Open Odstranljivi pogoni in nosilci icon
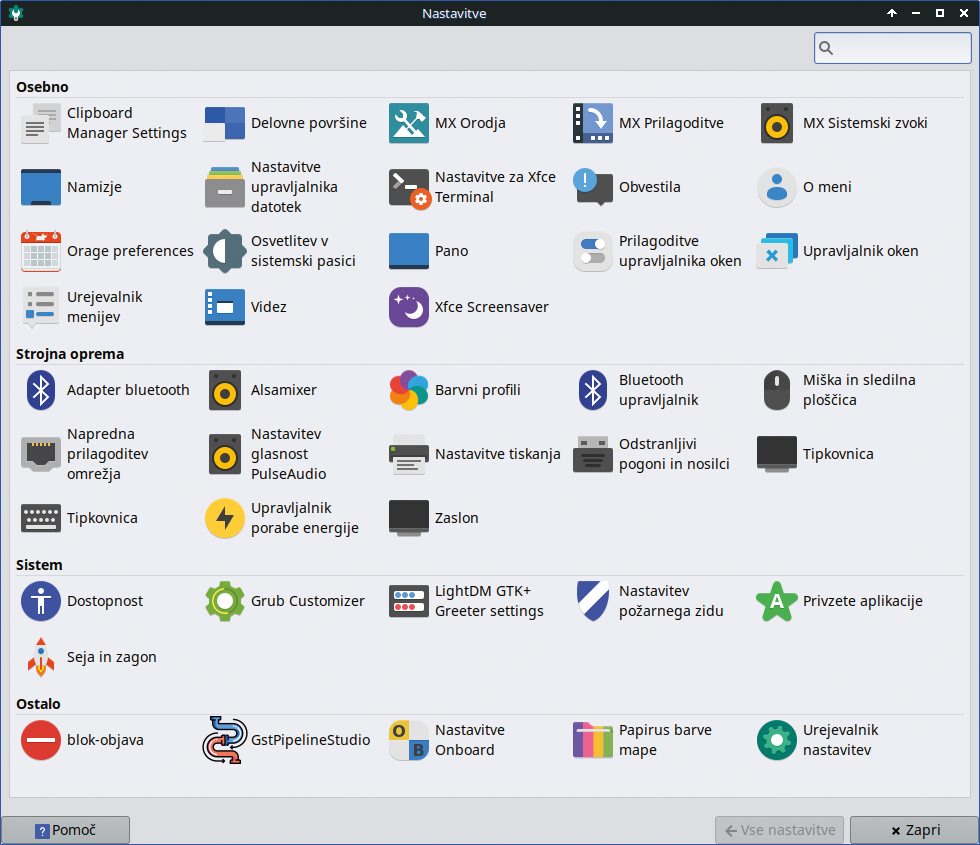Image resolution: width=980 pixels, height=845 pixels. point(592,454)
